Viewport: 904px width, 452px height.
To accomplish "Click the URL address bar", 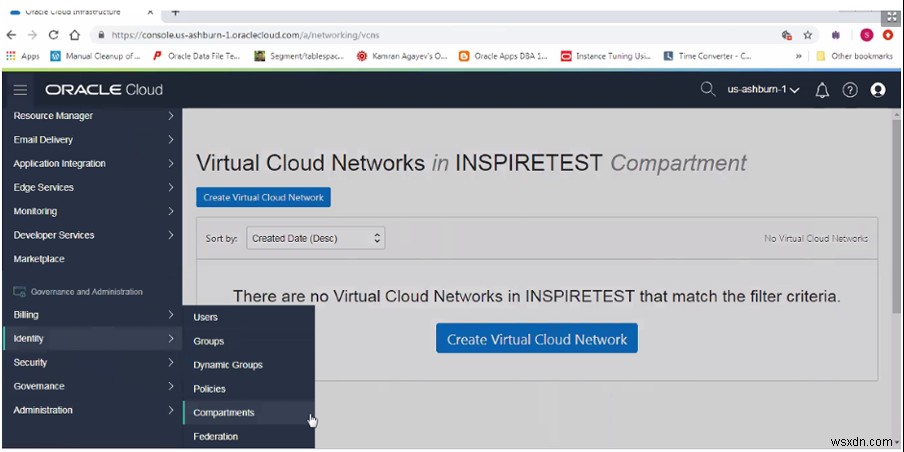I will click(x=438, y=35).
